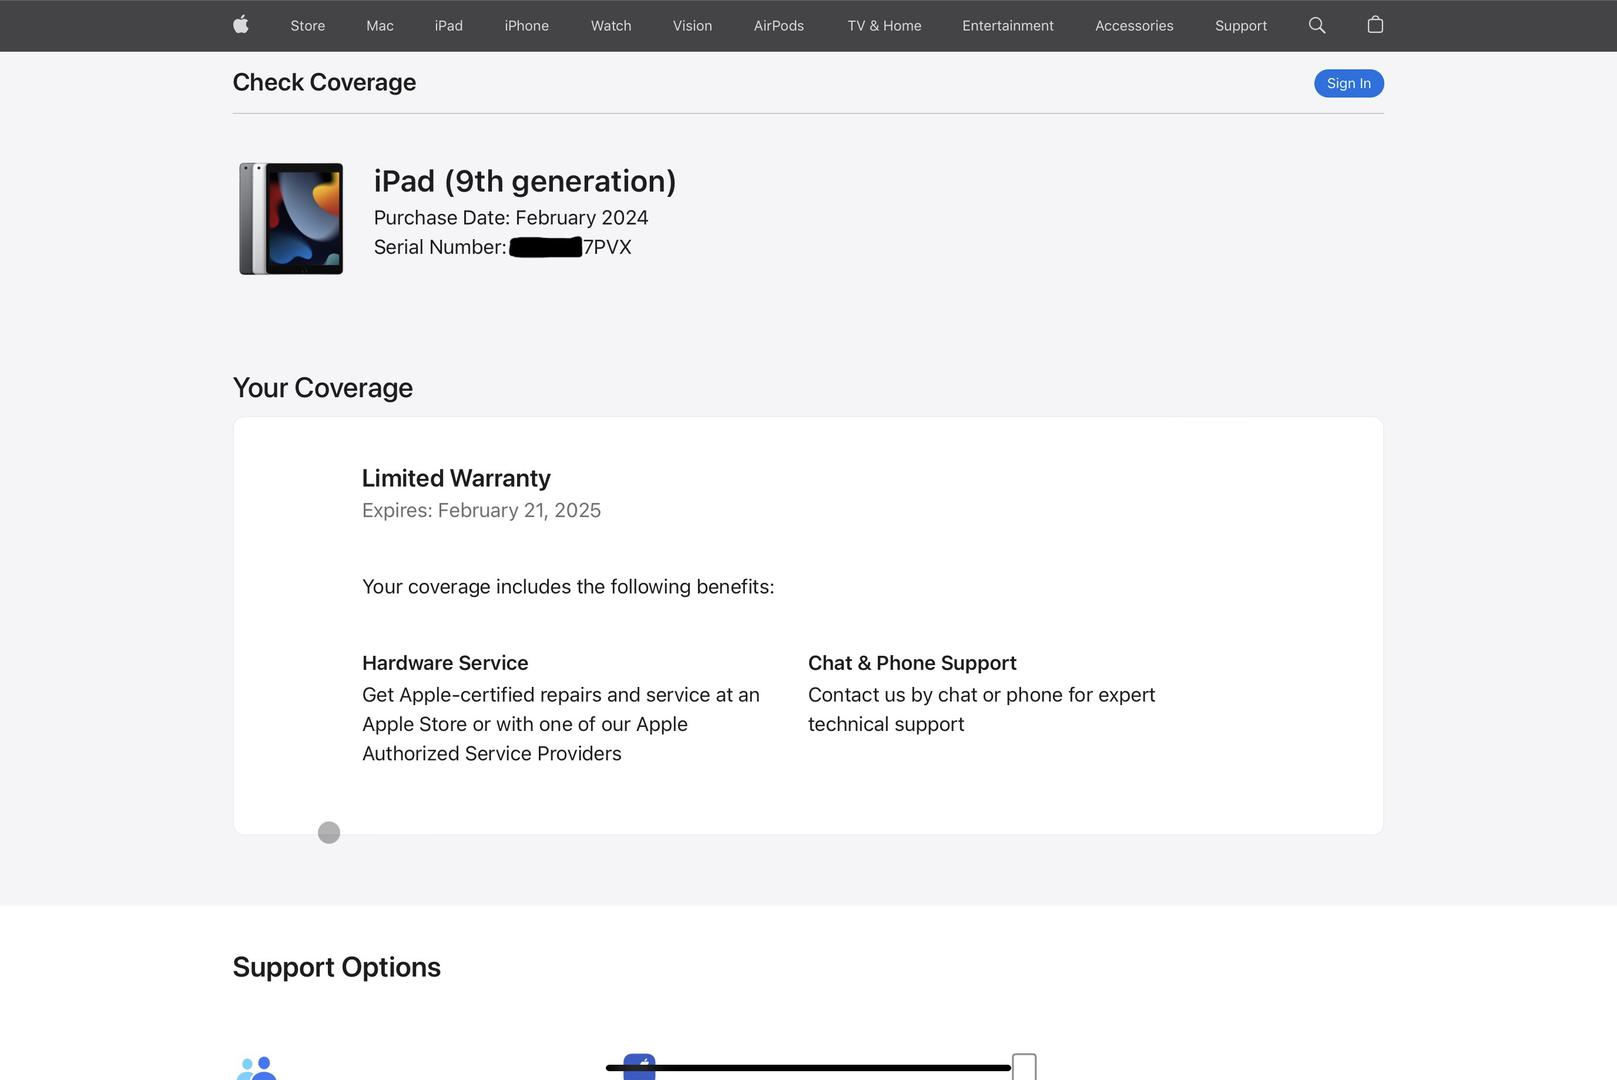Select the iPad (9th generation) heading
This screenshot has height=1080, width=1617.
tap(525, 181)
